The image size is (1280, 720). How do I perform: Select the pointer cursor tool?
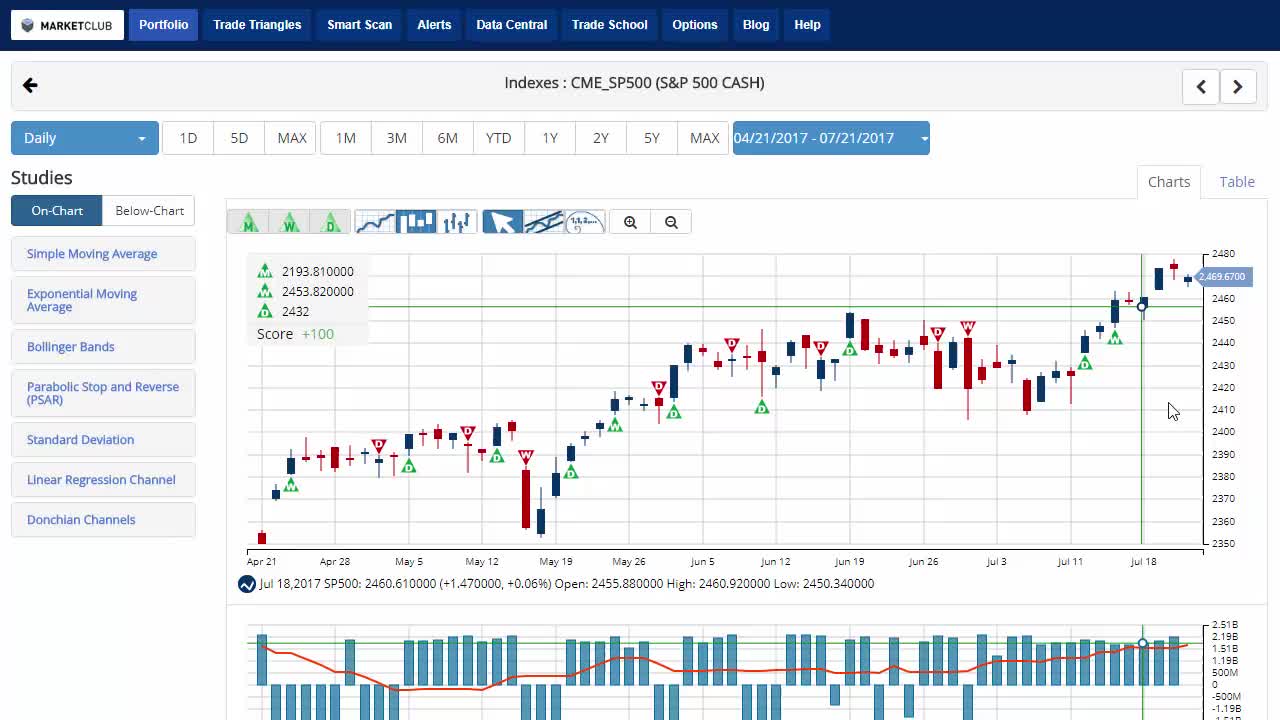click(x=503, y=222)
